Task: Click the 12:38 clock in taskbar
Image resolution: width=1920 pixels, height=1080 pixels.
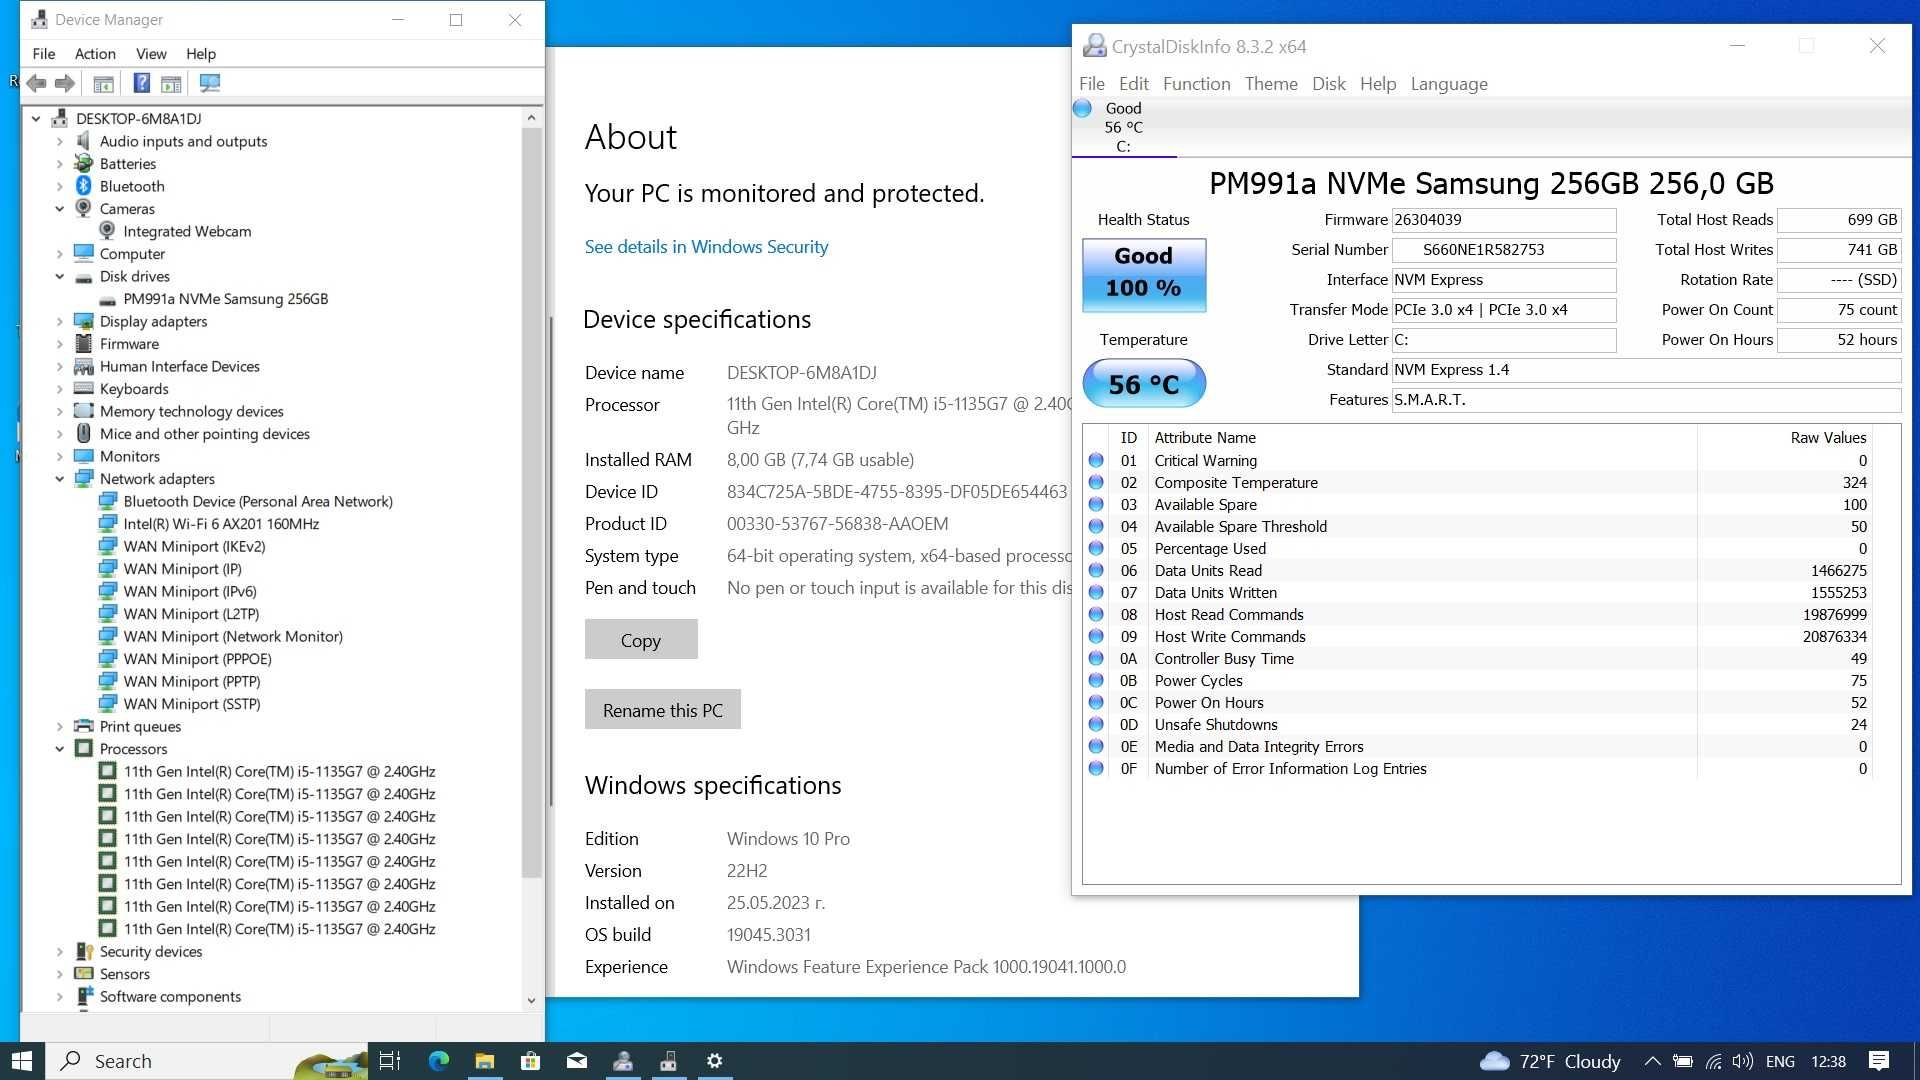Action: (x=1828, y=1061)
